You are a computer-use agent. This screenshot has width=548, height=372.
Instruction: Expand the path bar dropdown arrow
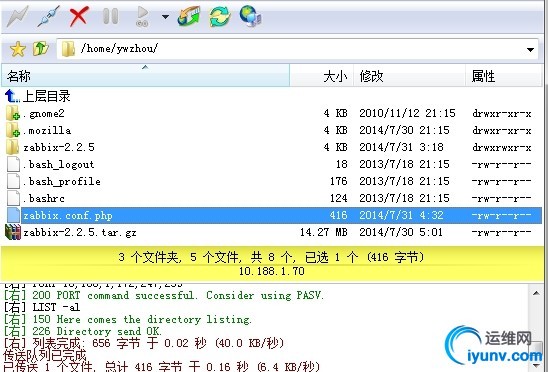pos(530,50)
